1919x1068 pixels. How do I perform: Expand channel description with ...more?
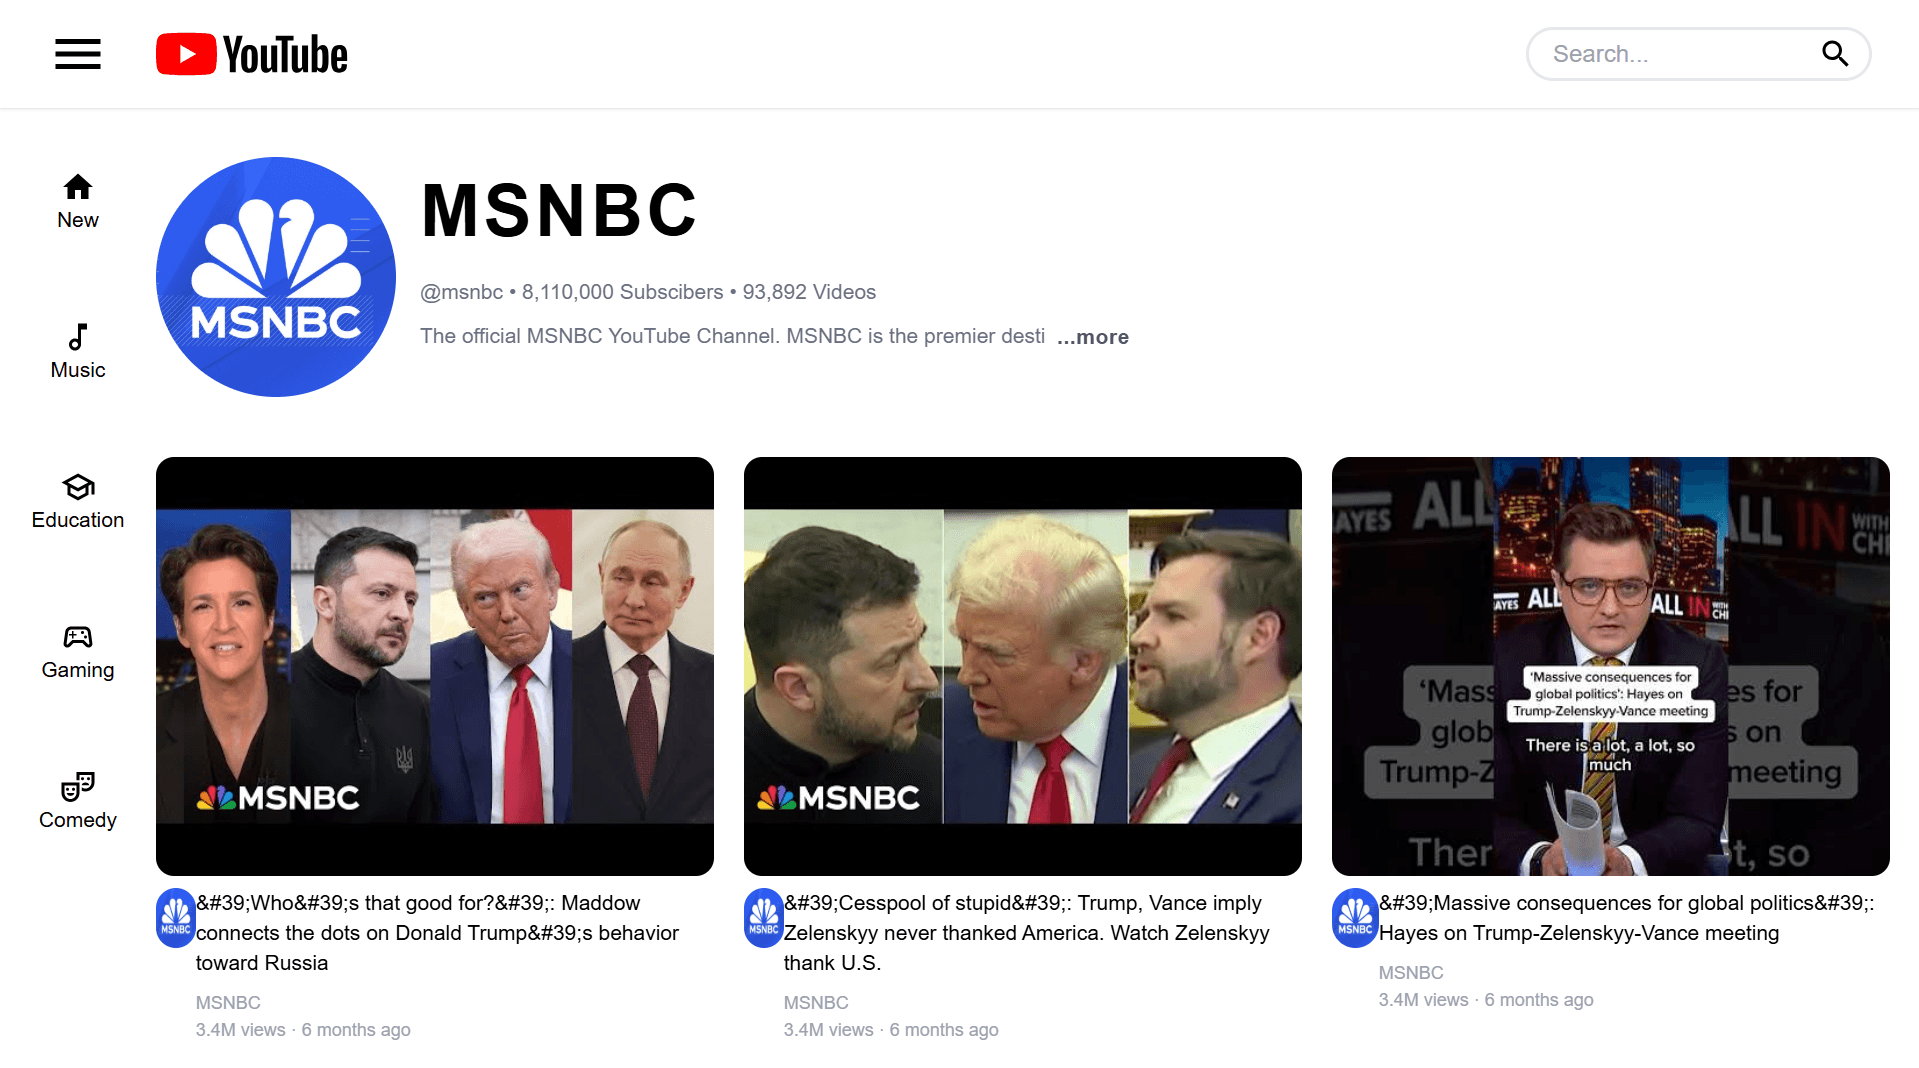[1092, 337]
